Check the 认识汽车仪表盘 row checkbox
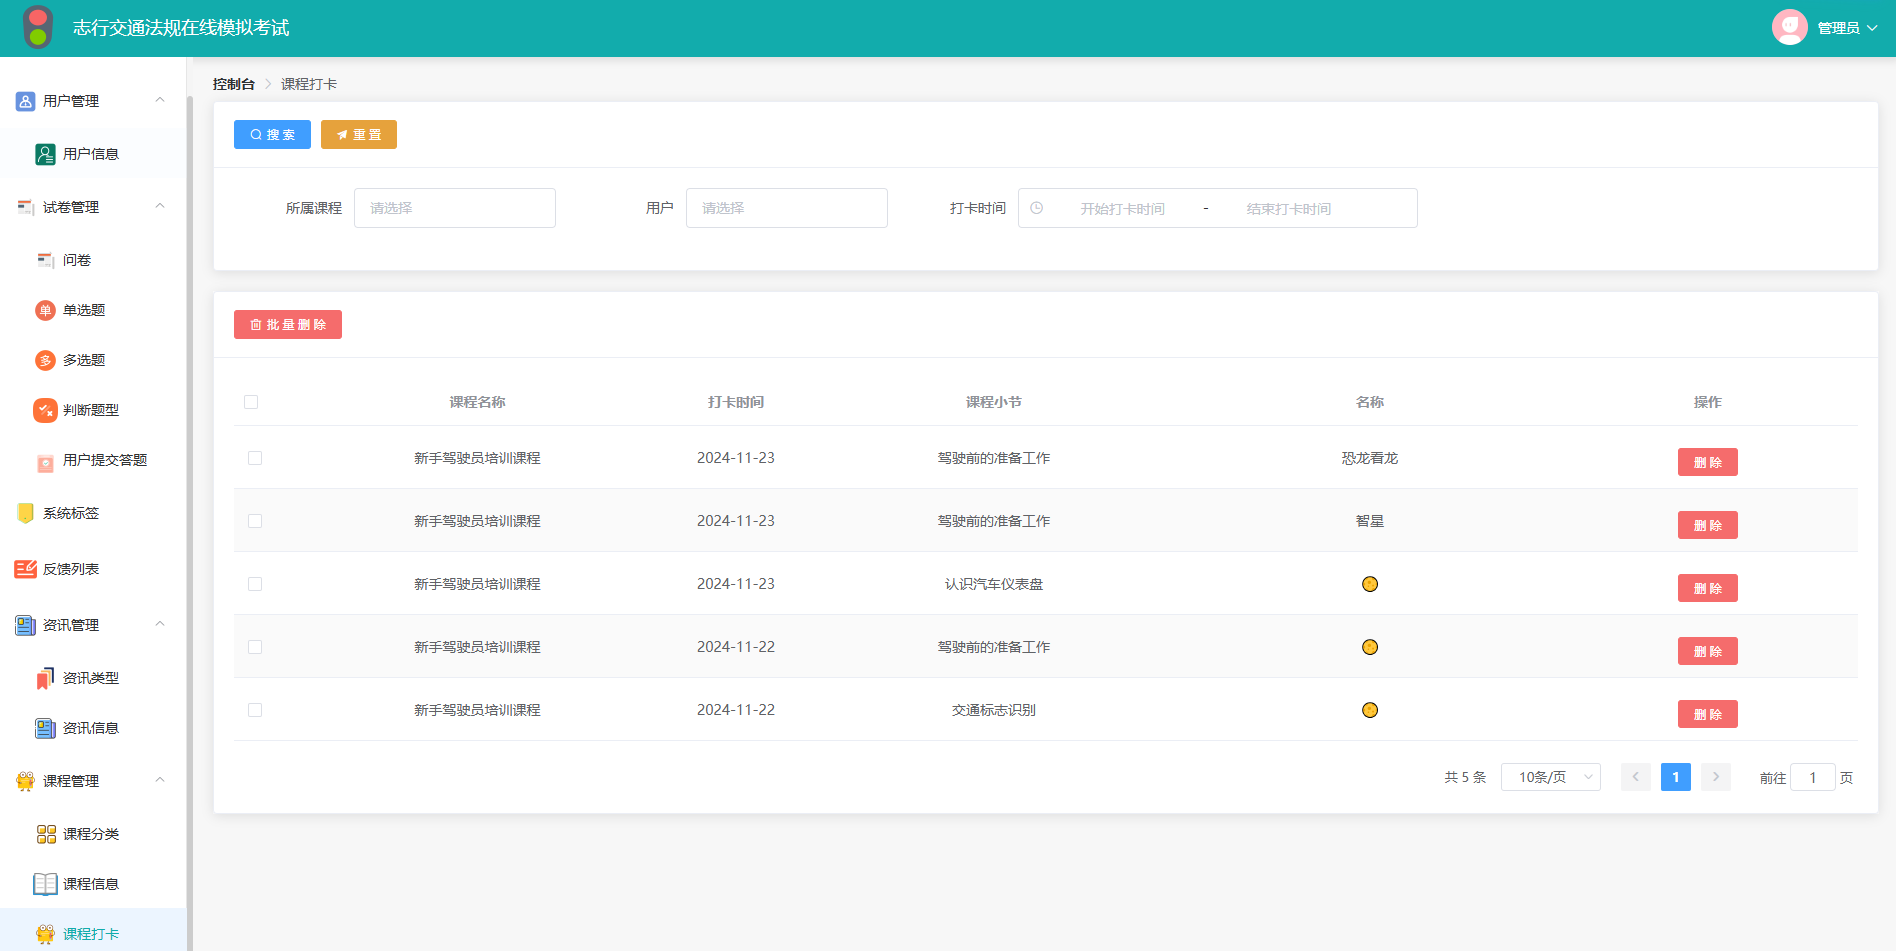This screenshot has width=1896, height=951. coord(255,584)
